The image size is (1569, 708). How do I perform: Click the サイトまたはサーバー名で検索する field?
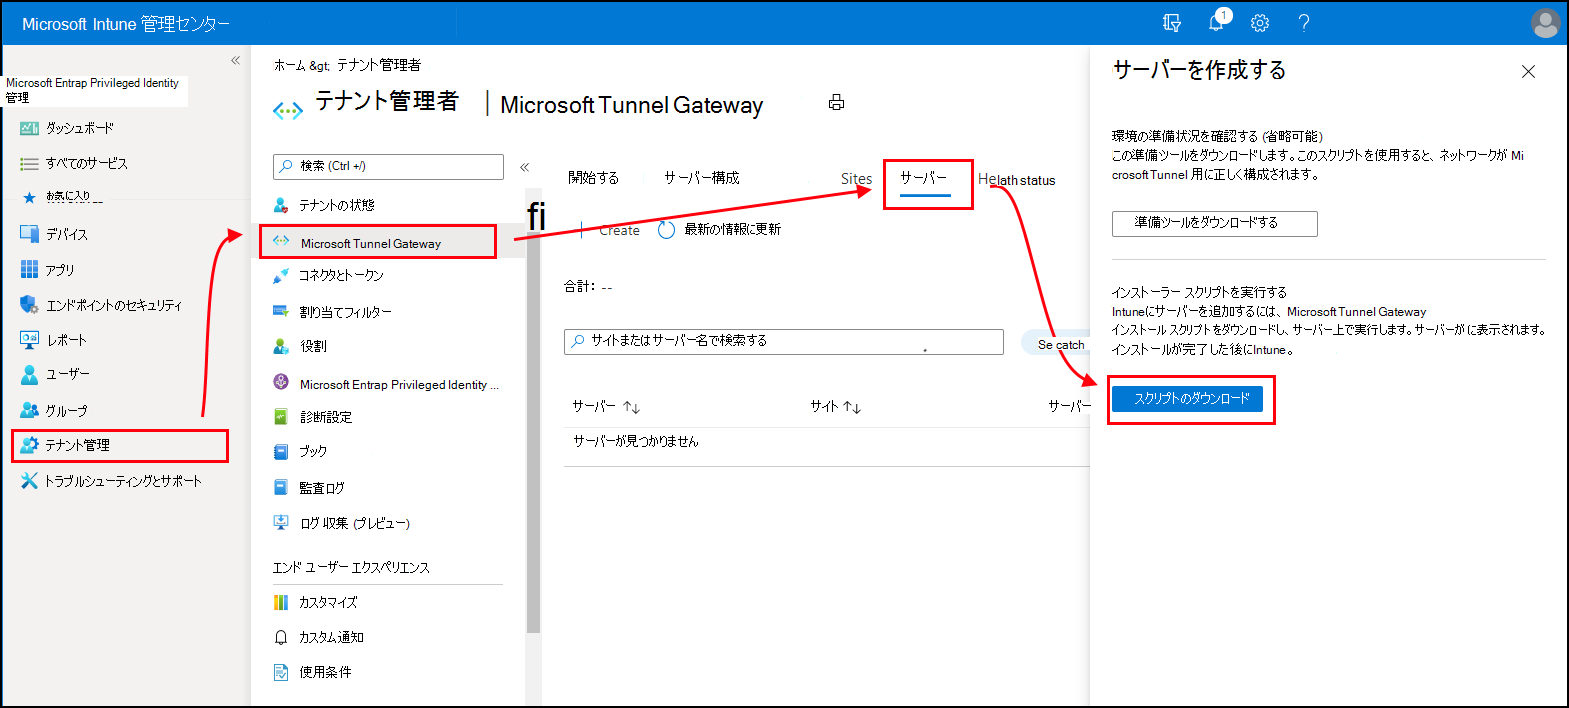pos(784,341)
